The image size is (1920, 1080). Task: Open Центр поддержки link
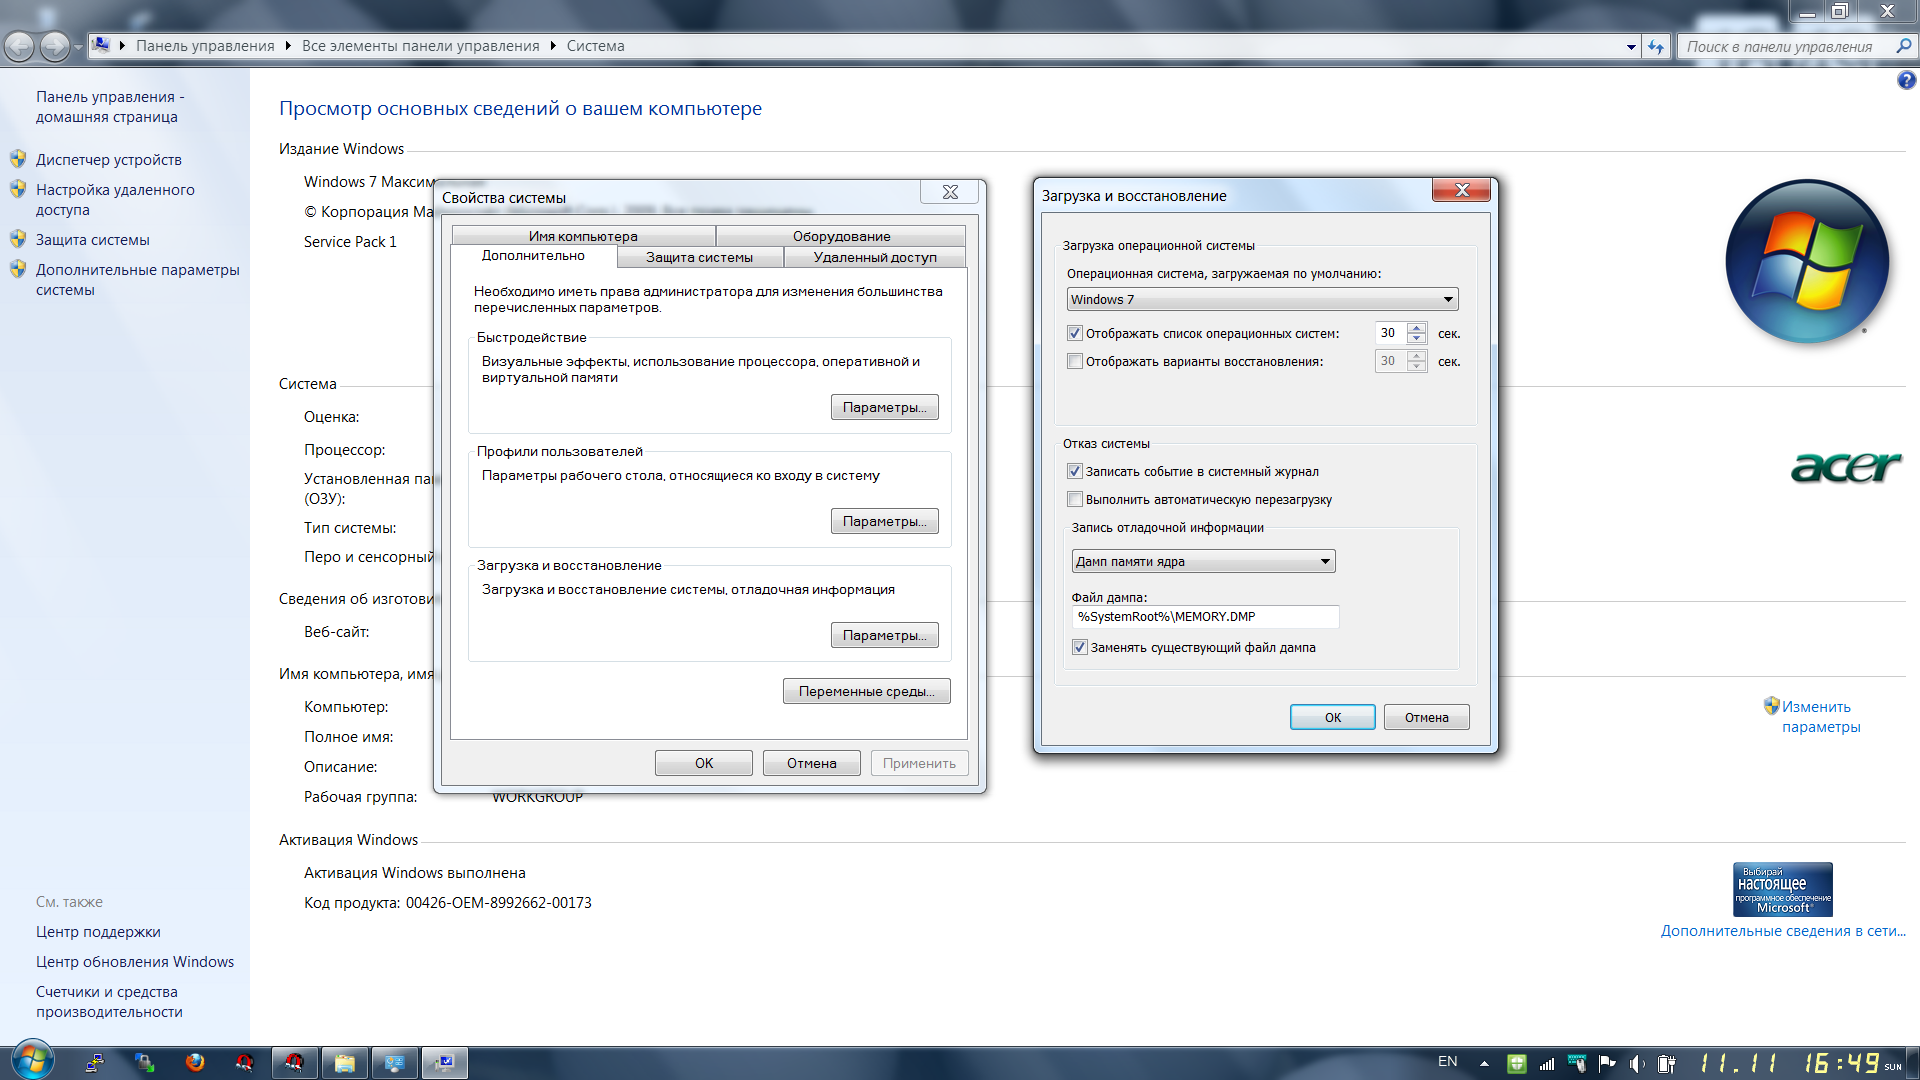(x=98, y=932)
